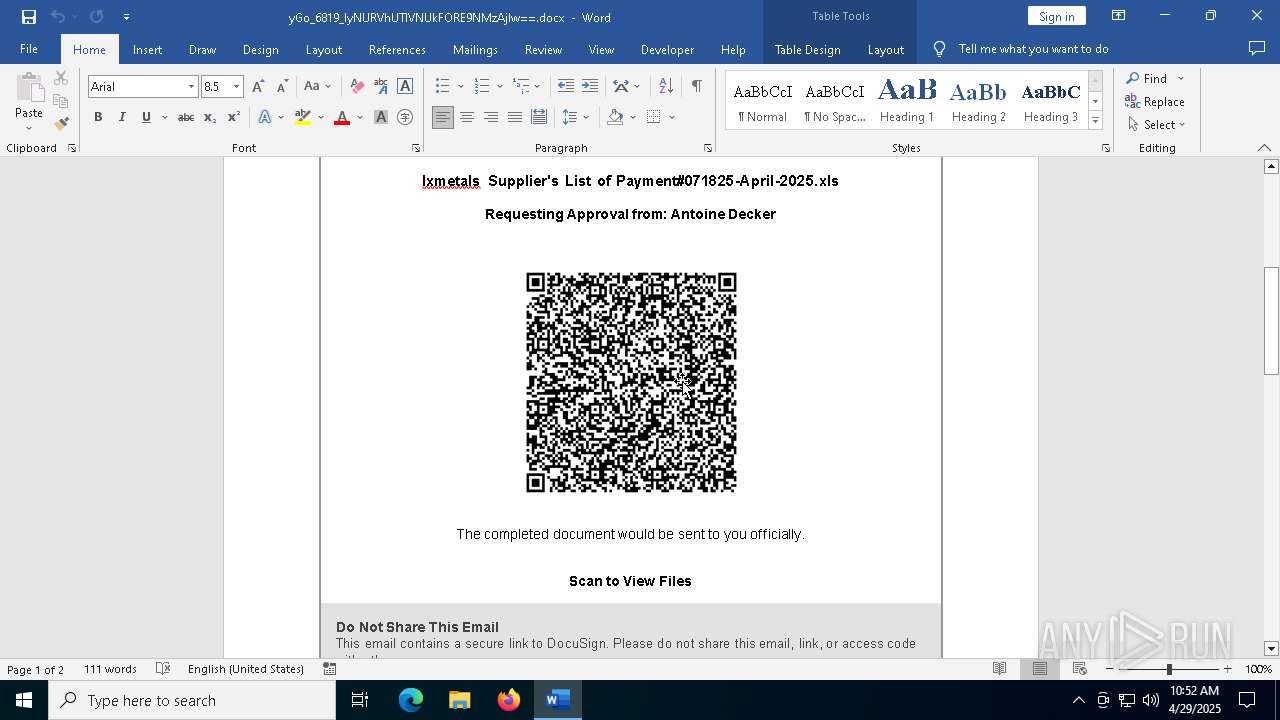Decrease paragraph indent
Viewport: 1280px width, 720px height.
(x=566, y=87)
